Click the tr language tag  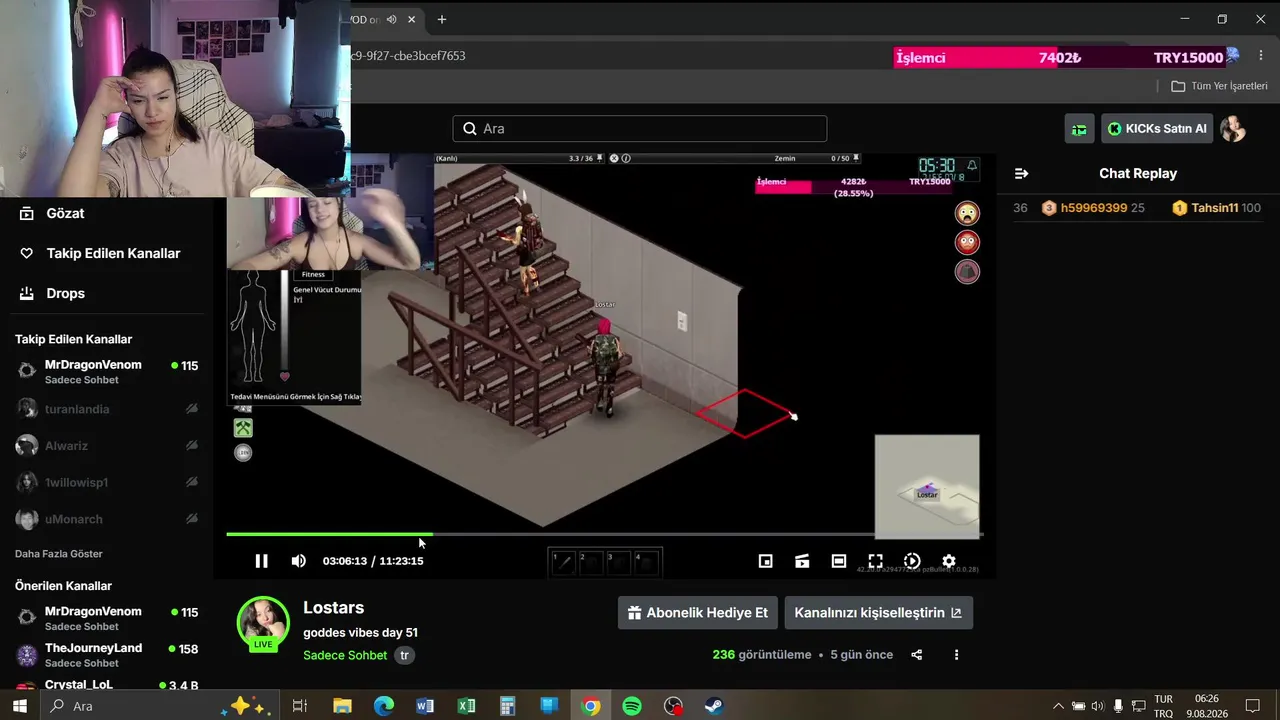click(x=404, y=656)
